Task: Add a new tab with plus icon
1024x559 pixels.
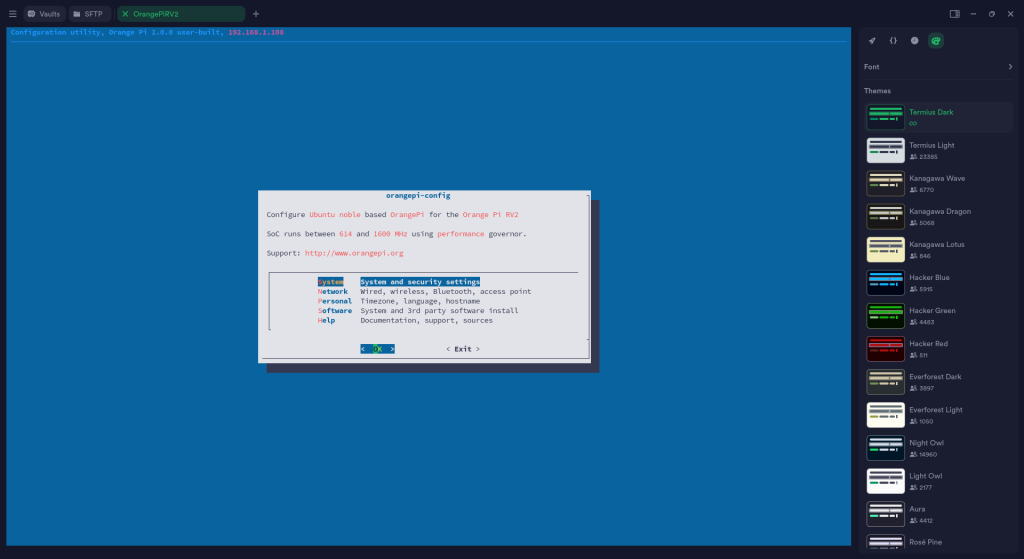Action: (x=256, y=14)
